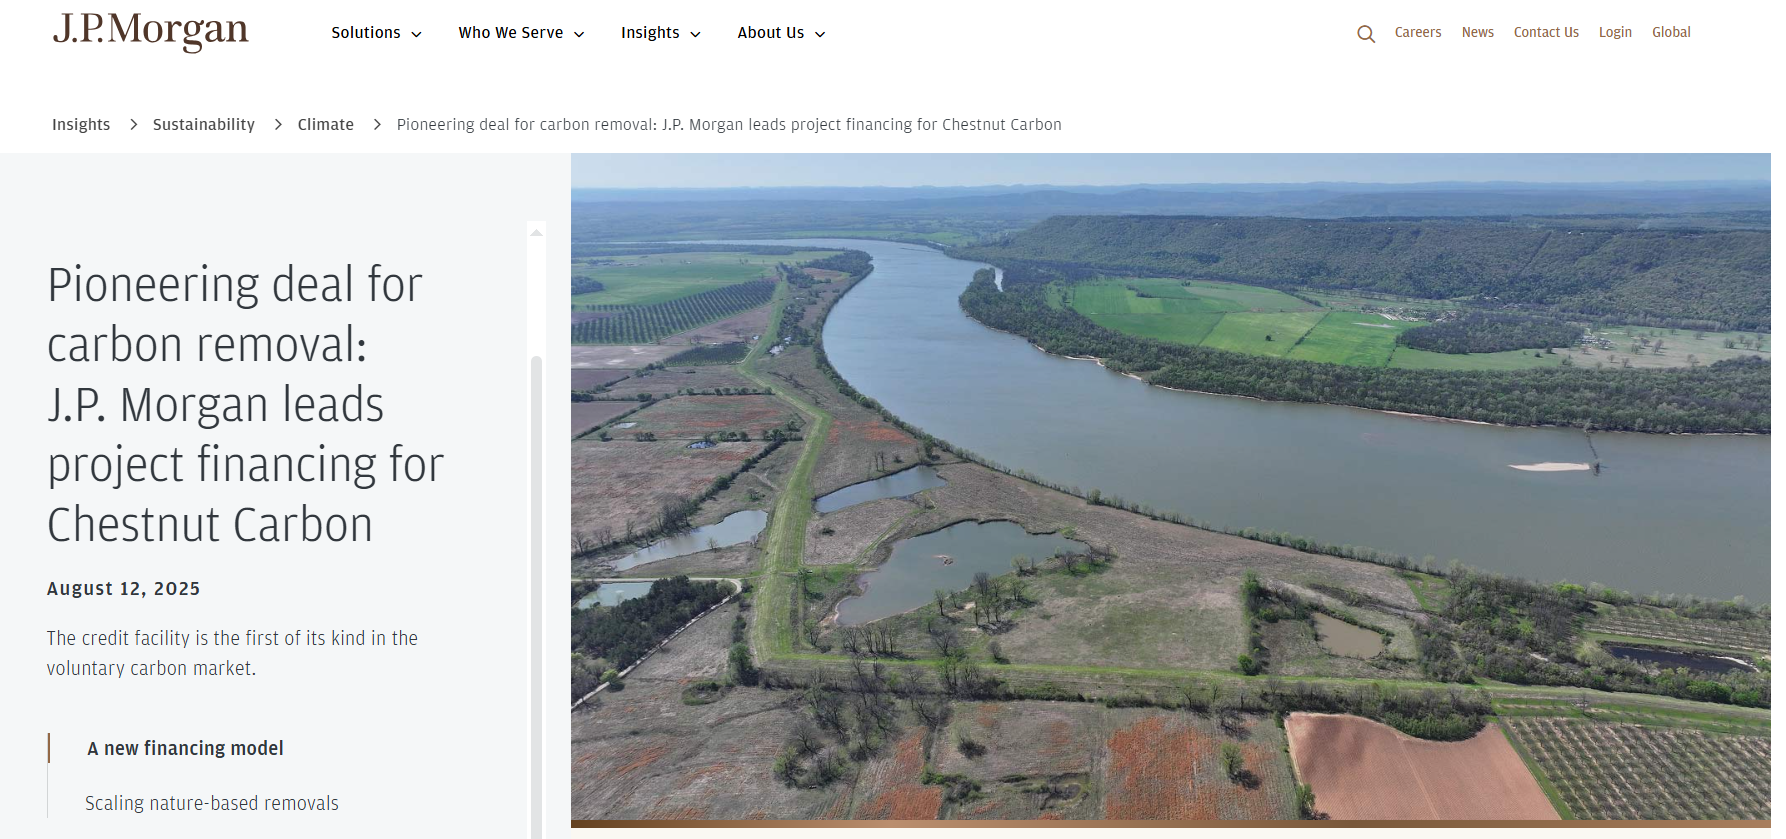Navigate to Insights breadcrumb
This screenshot has width=1786, height=839.
point(81,124)
